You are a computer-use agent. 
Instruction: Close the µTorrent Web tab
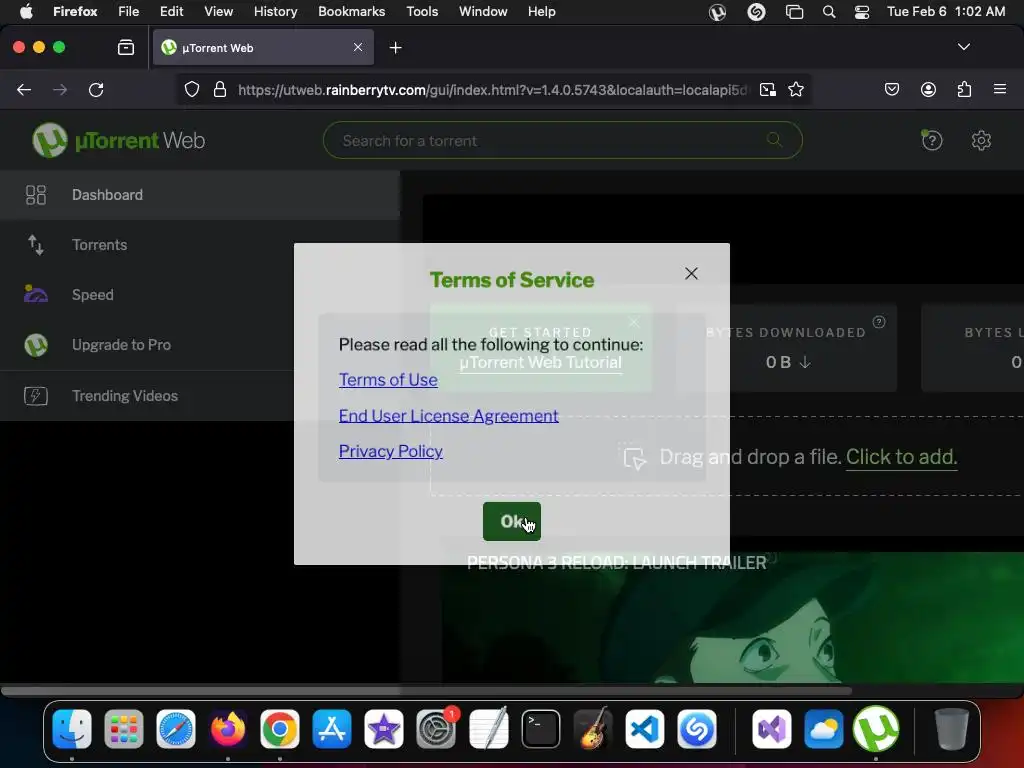pyautogui.click(x=357, y=48)
